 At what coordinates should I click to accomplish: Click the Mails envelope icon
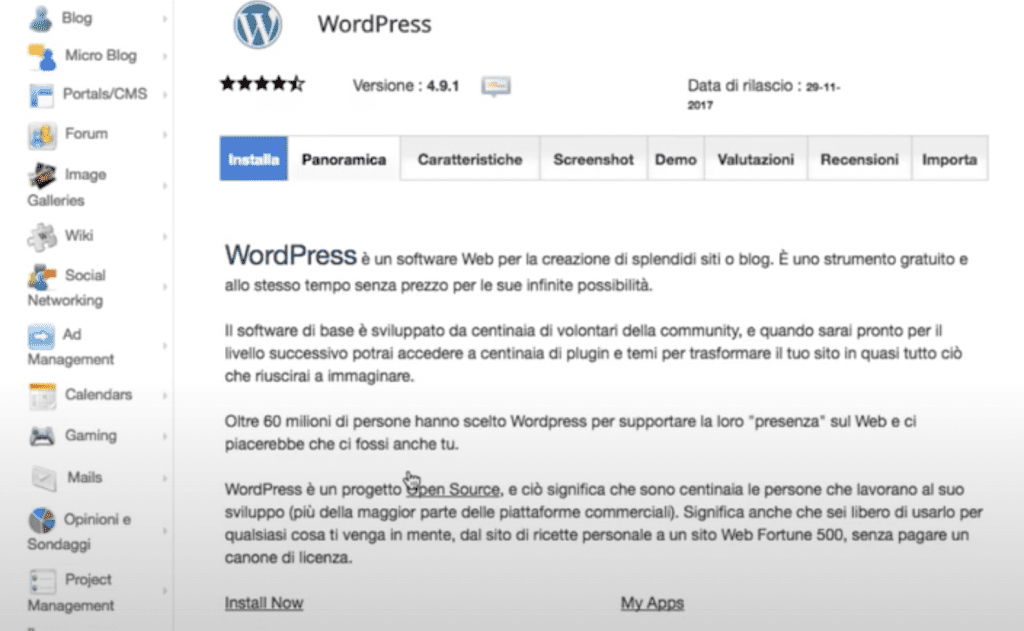(x=44, y=478)
